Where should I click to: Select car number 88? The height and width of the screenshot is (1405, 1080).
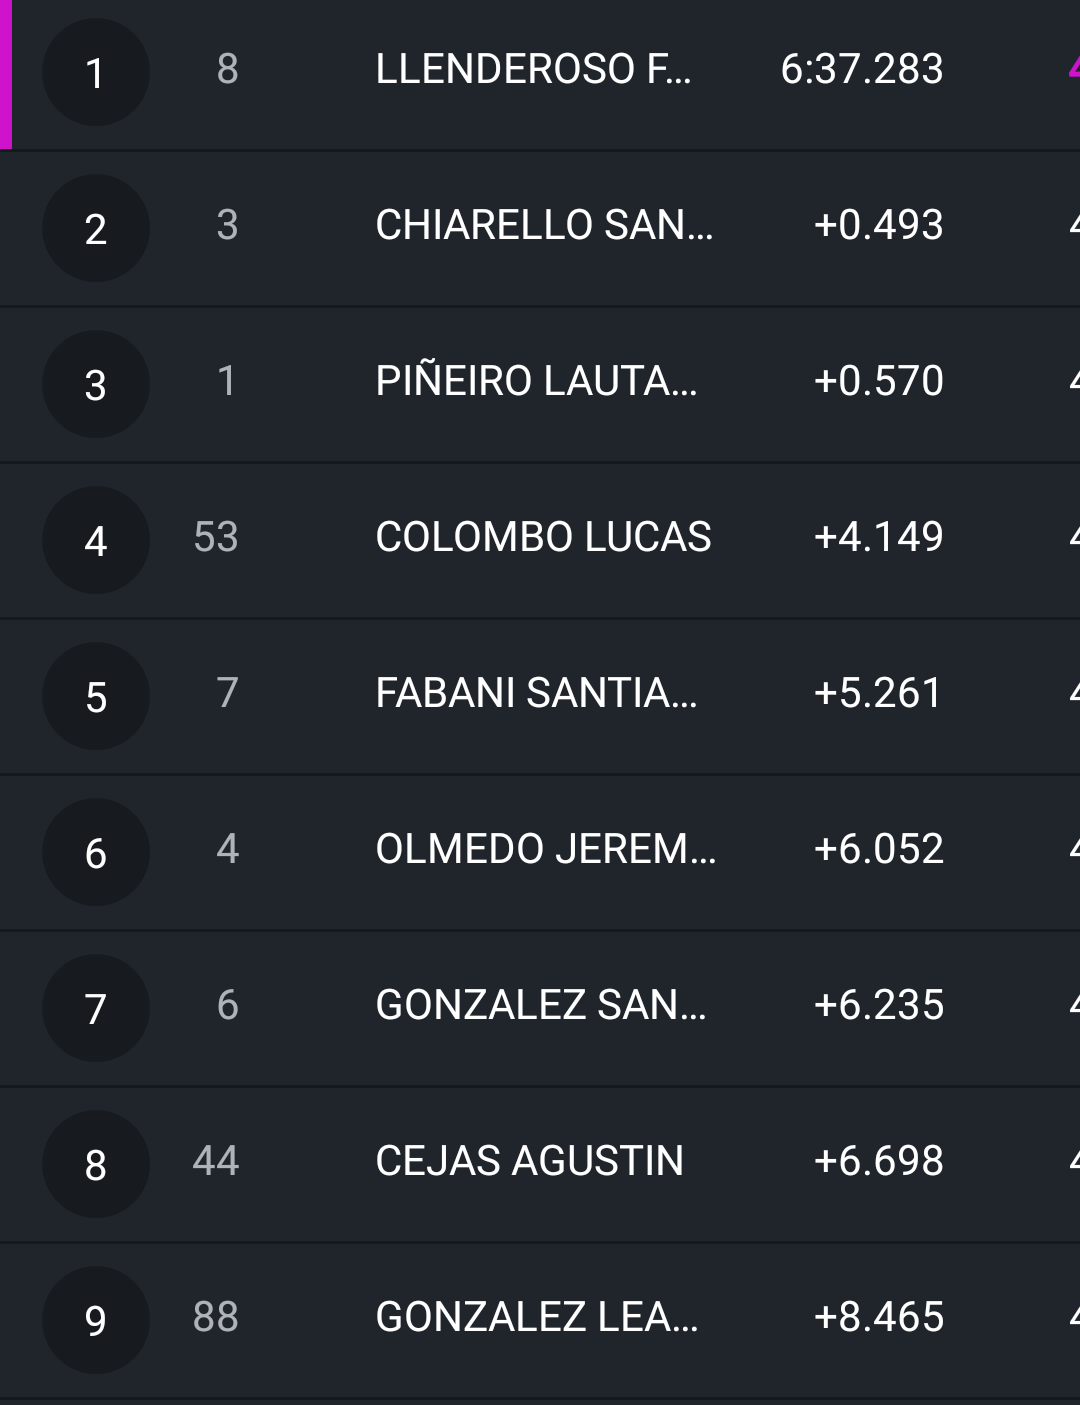(x=216, y=1317)
